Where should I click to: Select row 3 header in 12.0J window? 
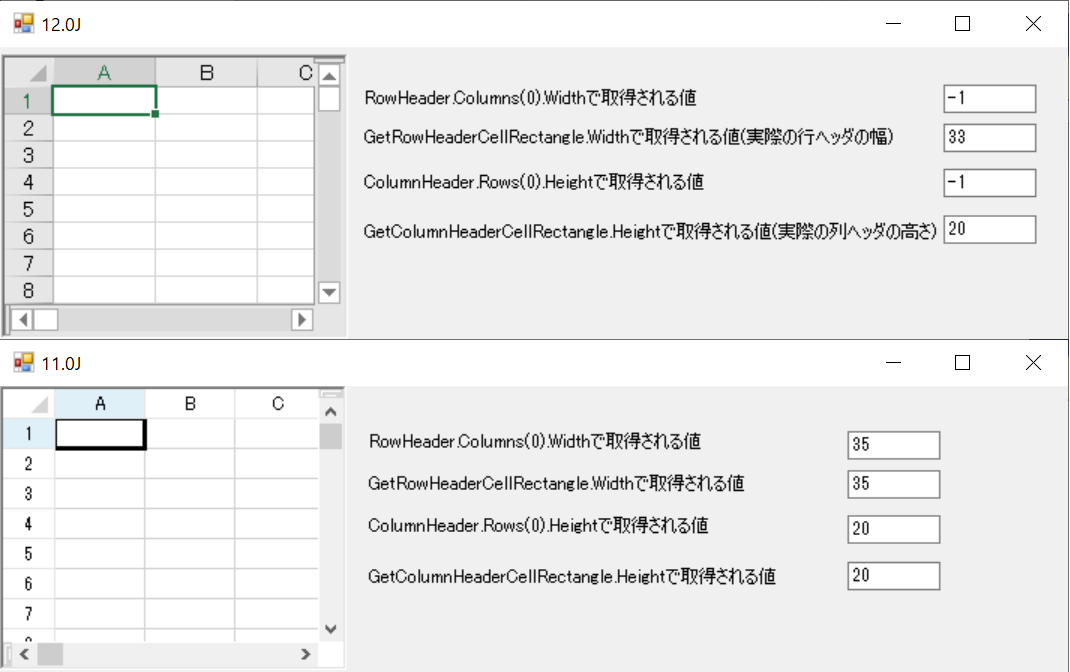click(x=29, y=155)
